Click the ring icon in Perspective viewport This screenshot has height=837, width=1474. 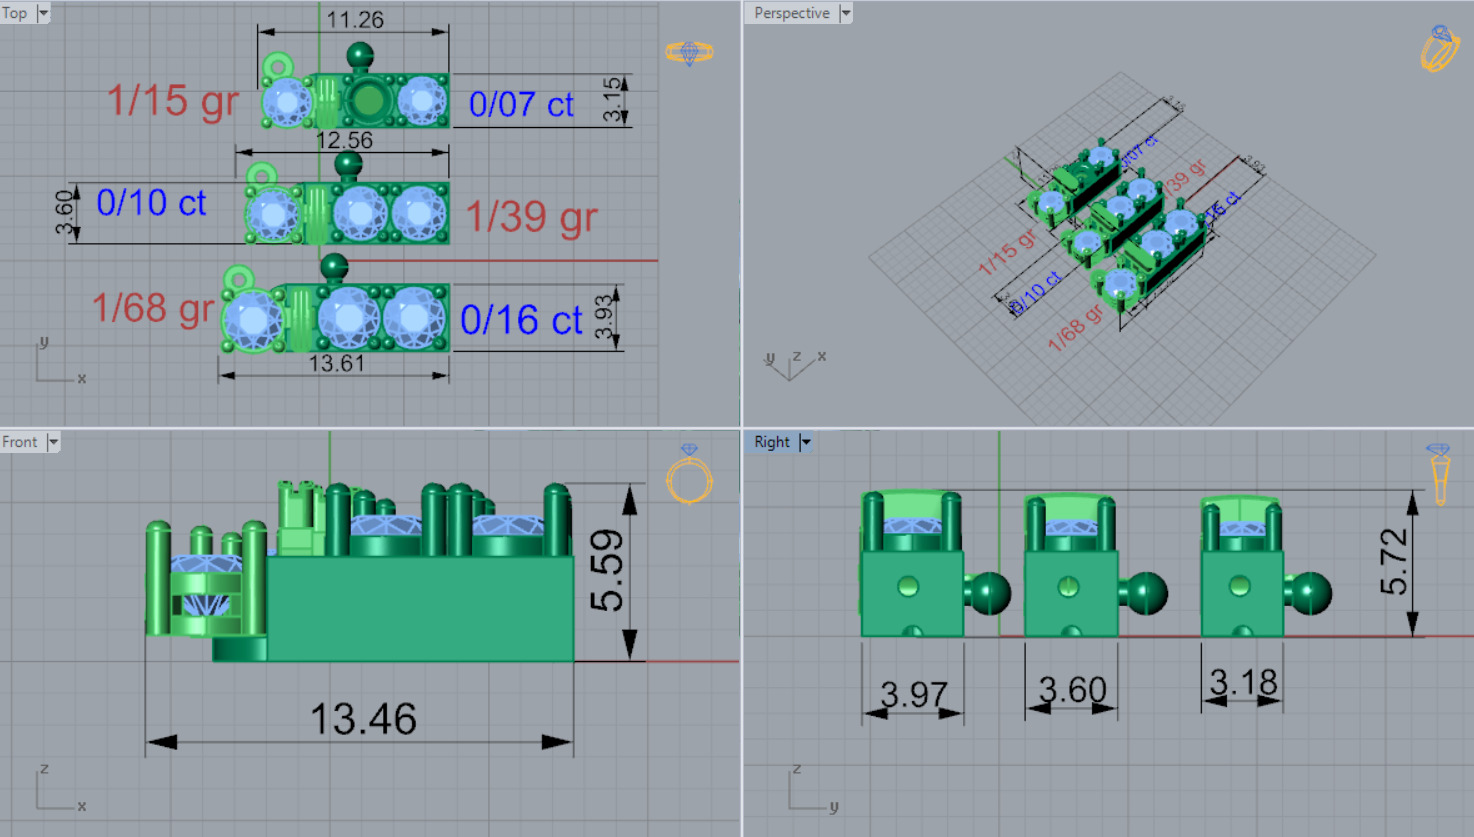pos(1440,48)
